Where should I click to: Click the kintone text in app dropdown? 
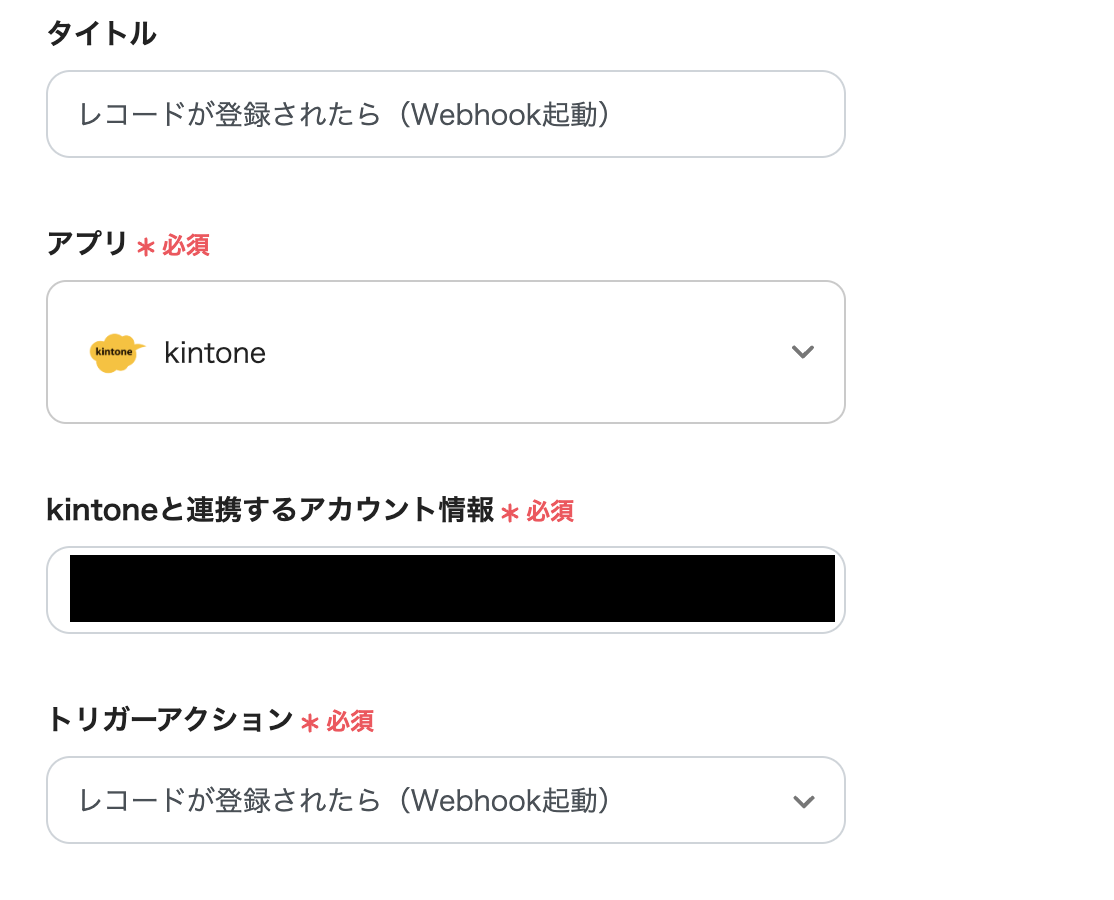(215, 353)
